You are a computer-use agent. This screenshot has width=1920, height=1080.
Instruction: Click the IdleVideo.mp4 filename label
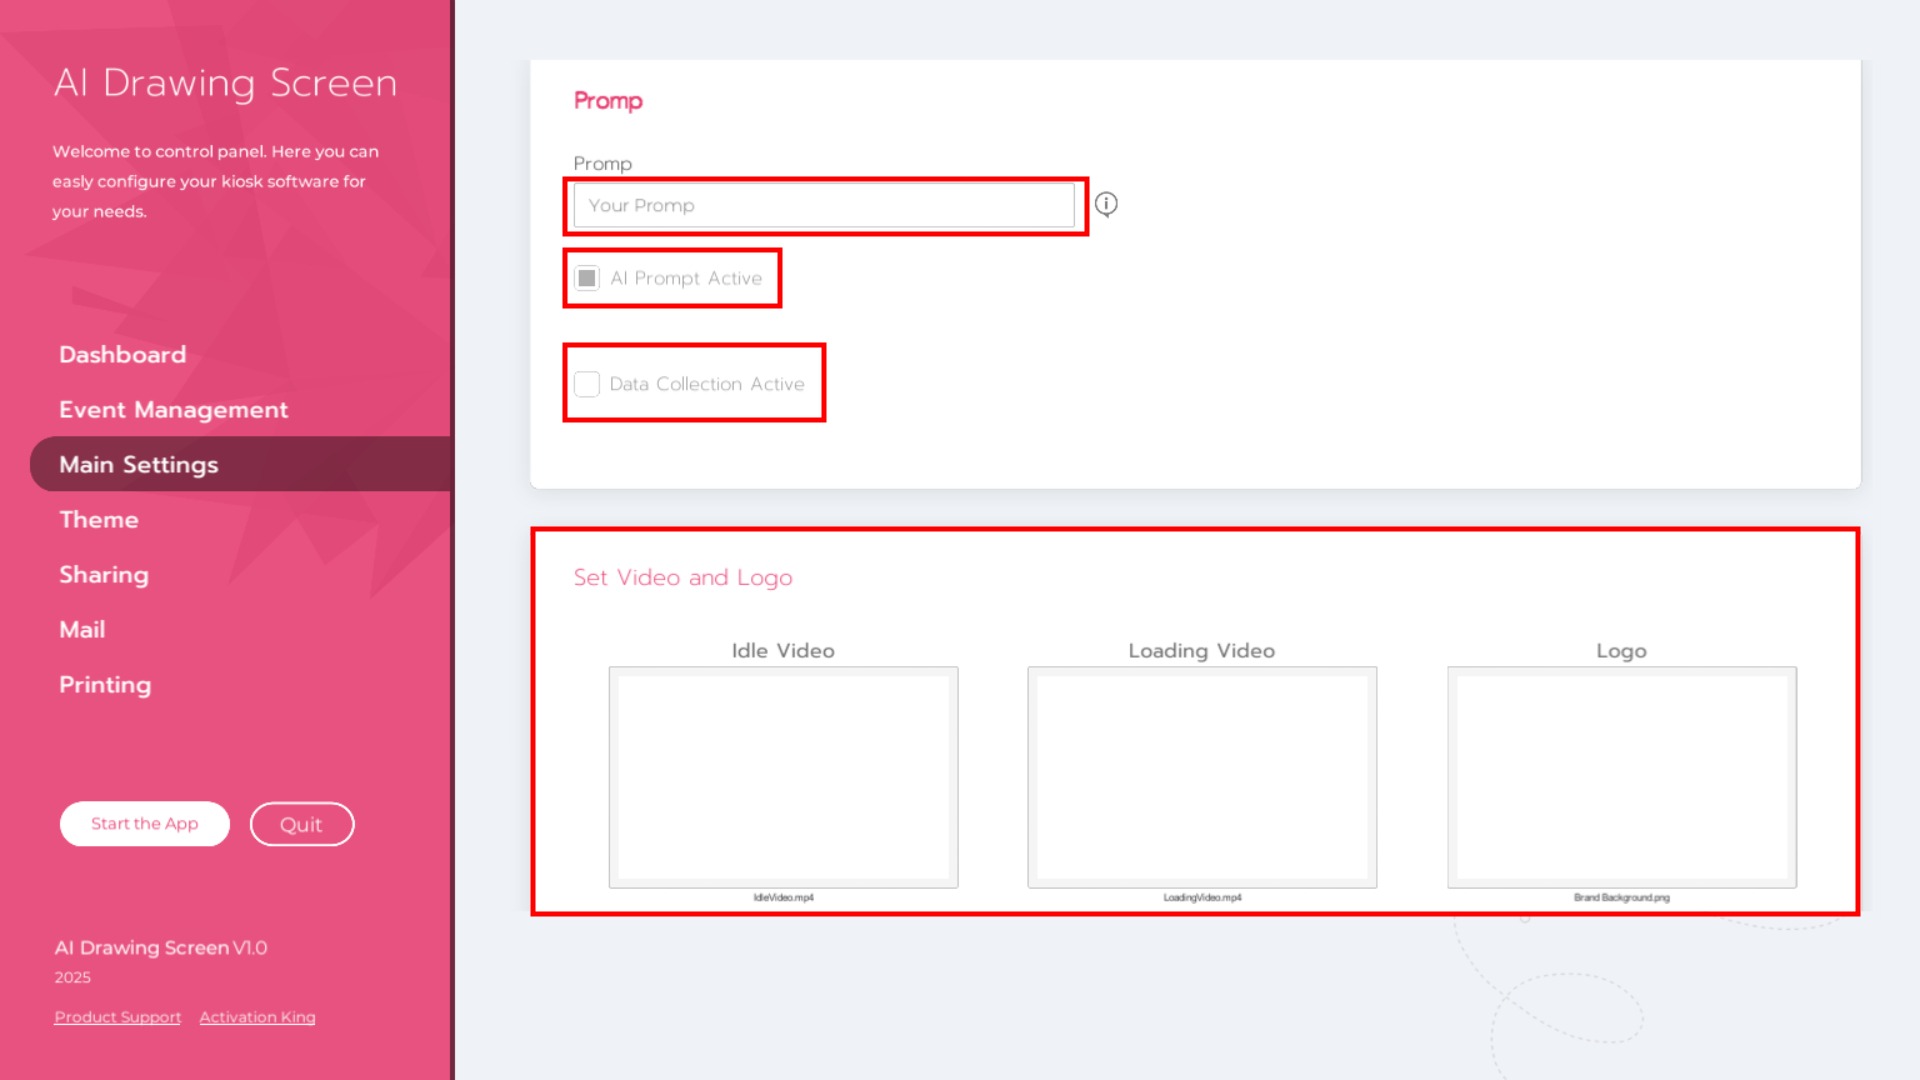tap(783, 898)
